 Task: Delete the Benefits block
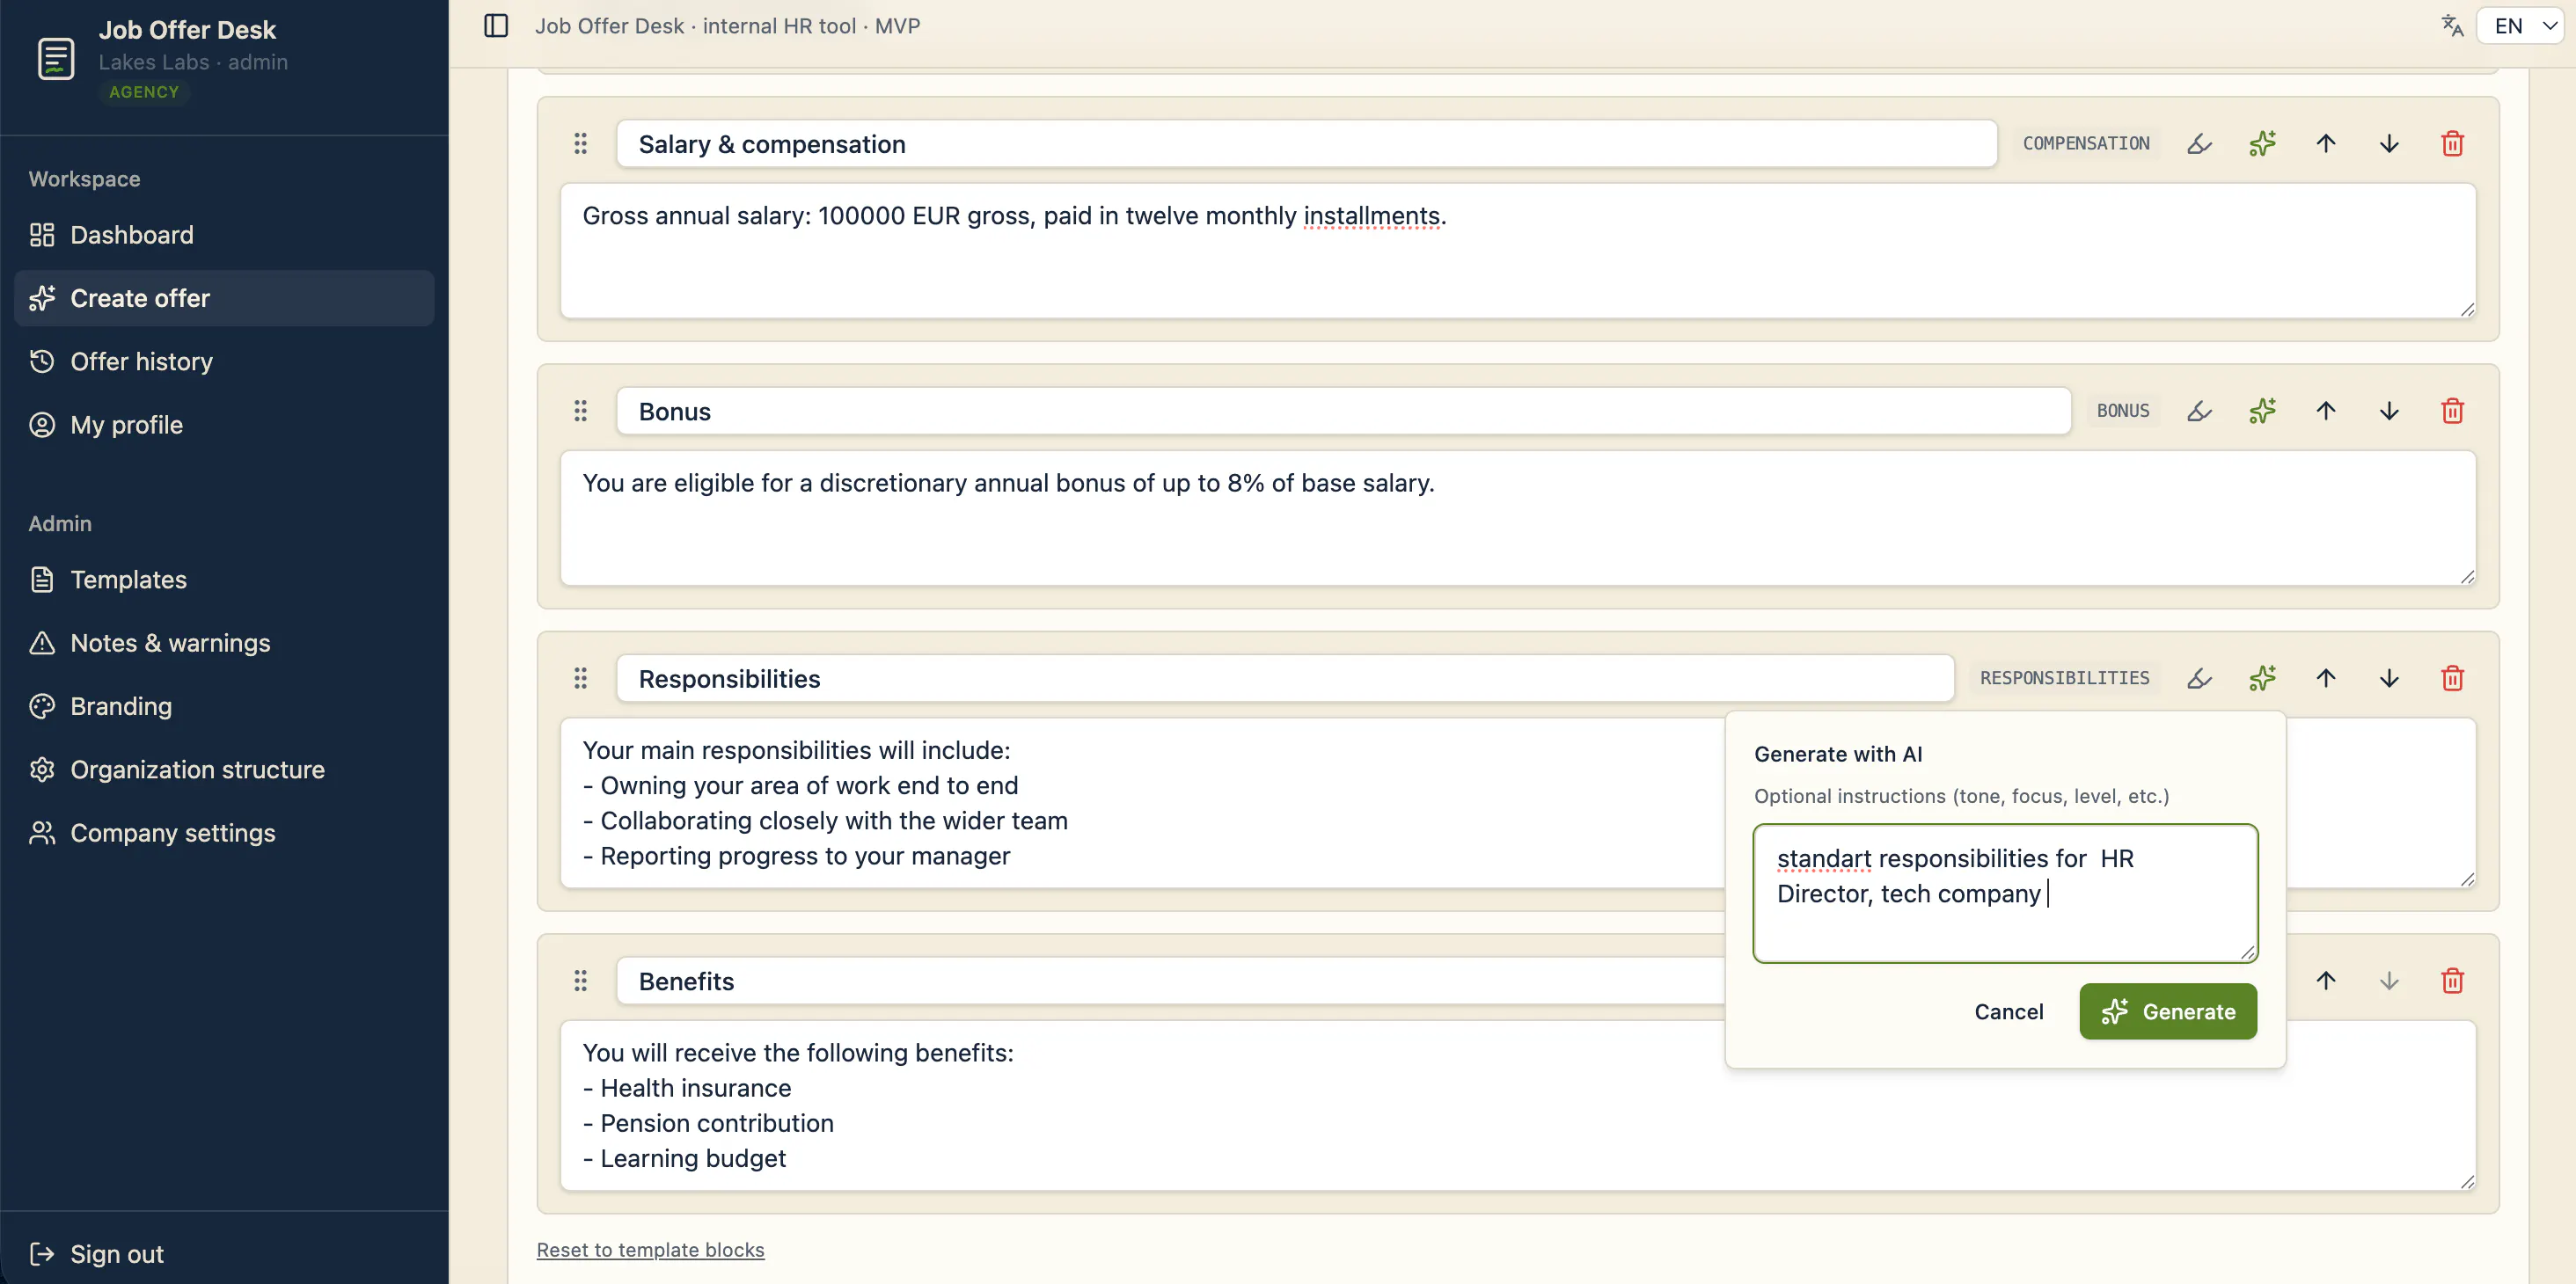(x=2452, y=981)
